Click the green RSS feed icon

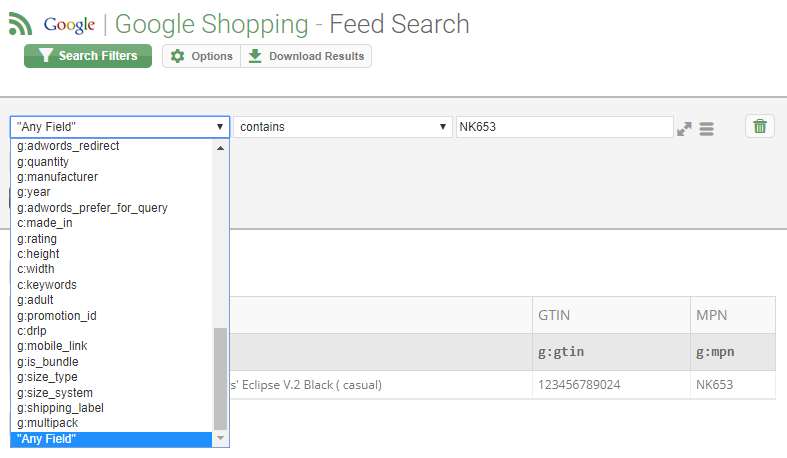coord(21,24)
